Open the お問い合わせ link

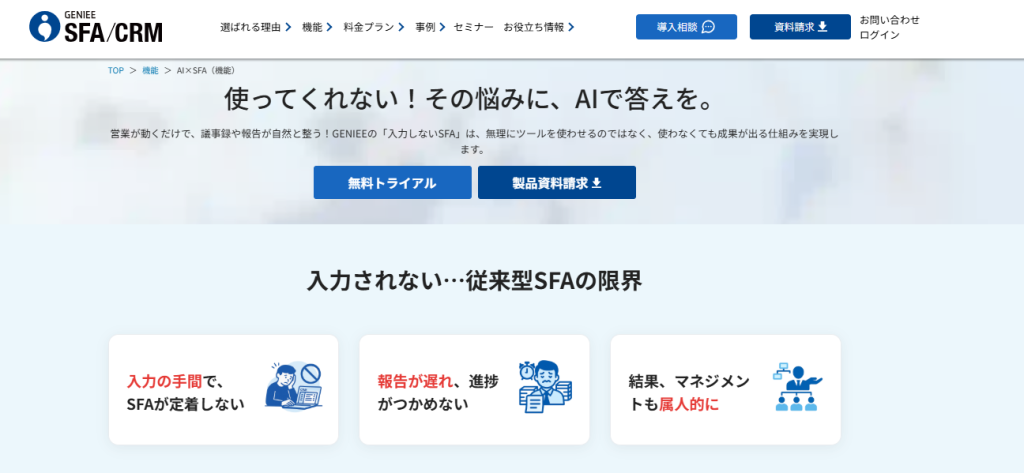(889, 19)
